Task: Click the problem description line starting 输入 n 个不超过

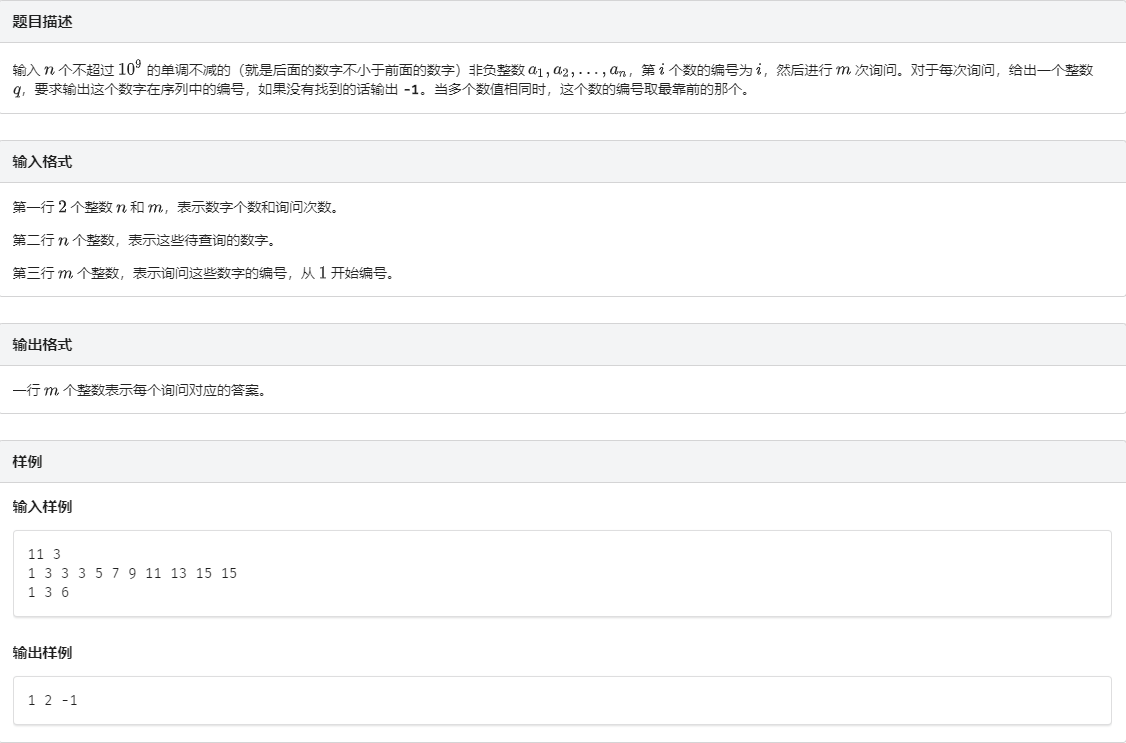Action: (552, 69)
